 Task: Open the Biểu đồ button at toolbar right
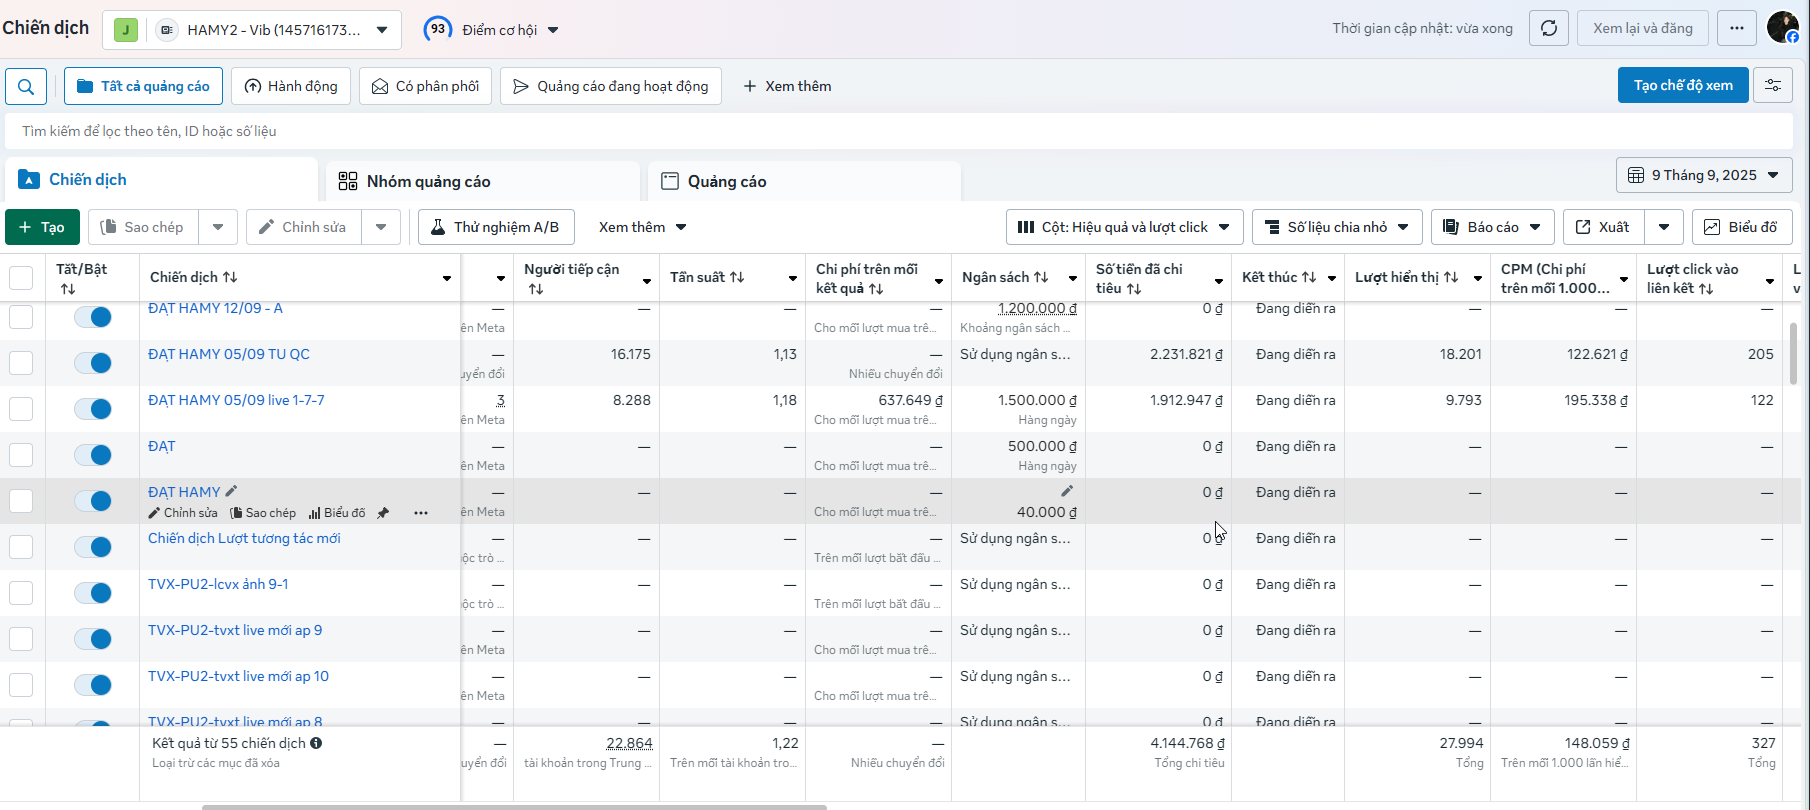click(x=1742, y=227)
